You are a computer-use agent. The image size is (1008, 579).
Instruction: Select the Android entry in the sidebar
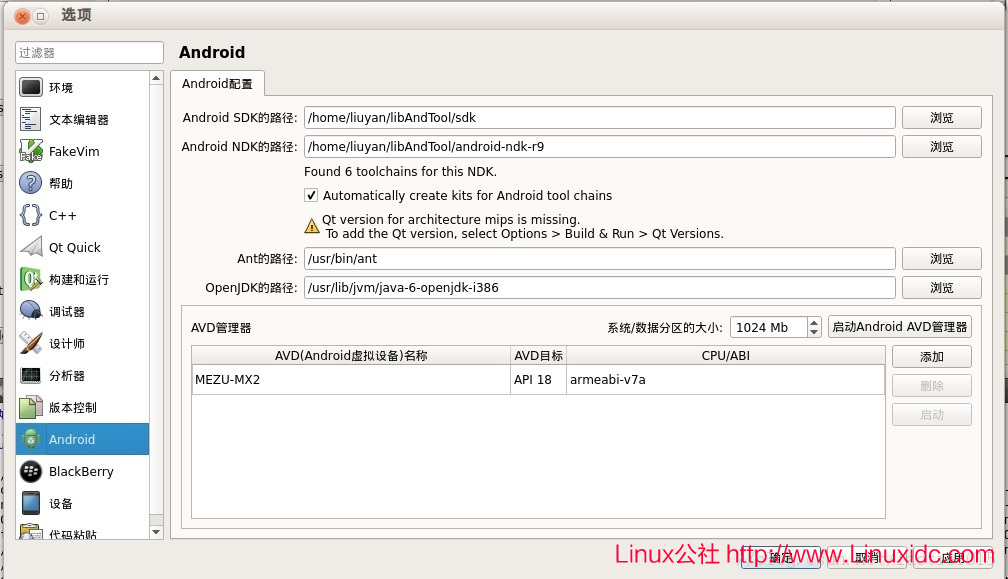point(71,439)
